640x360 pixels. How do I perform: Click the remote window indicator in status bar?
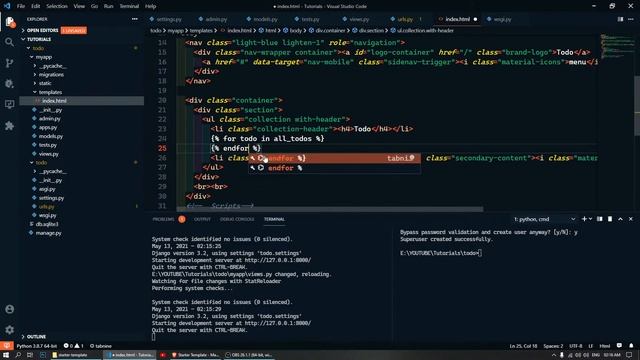7,346
